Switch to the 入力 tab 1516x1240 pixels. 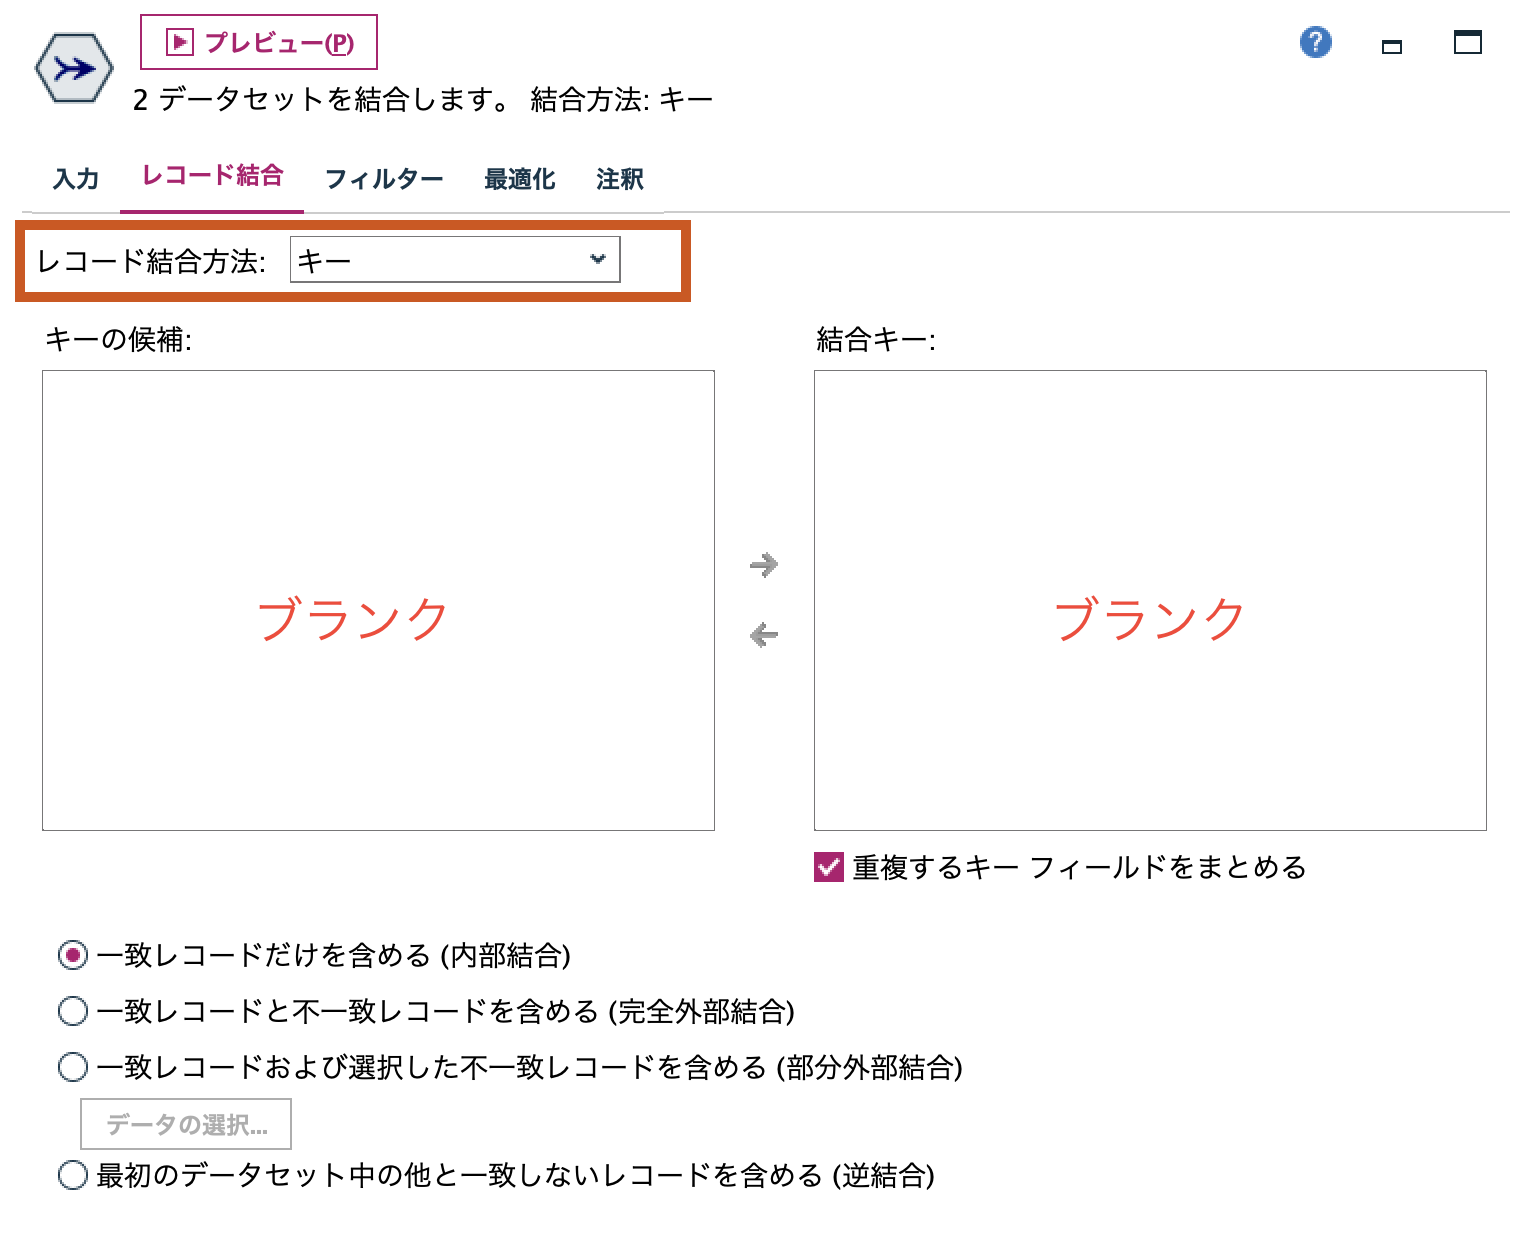(75, 178)
